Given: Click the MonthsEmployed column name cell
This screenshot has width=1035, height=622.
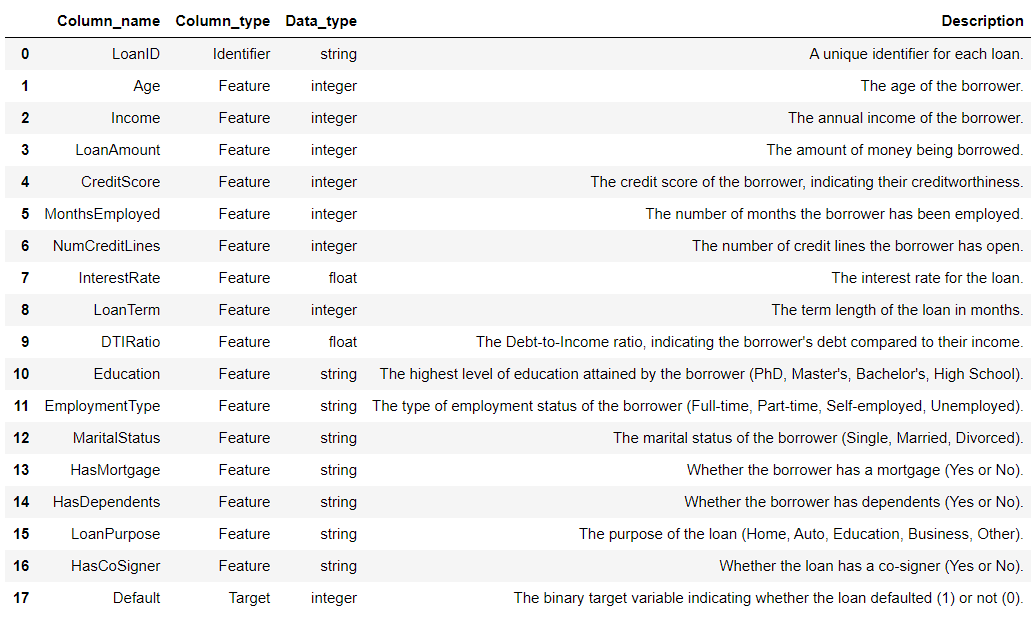Looking at the screenshot, I should (102, 214).
